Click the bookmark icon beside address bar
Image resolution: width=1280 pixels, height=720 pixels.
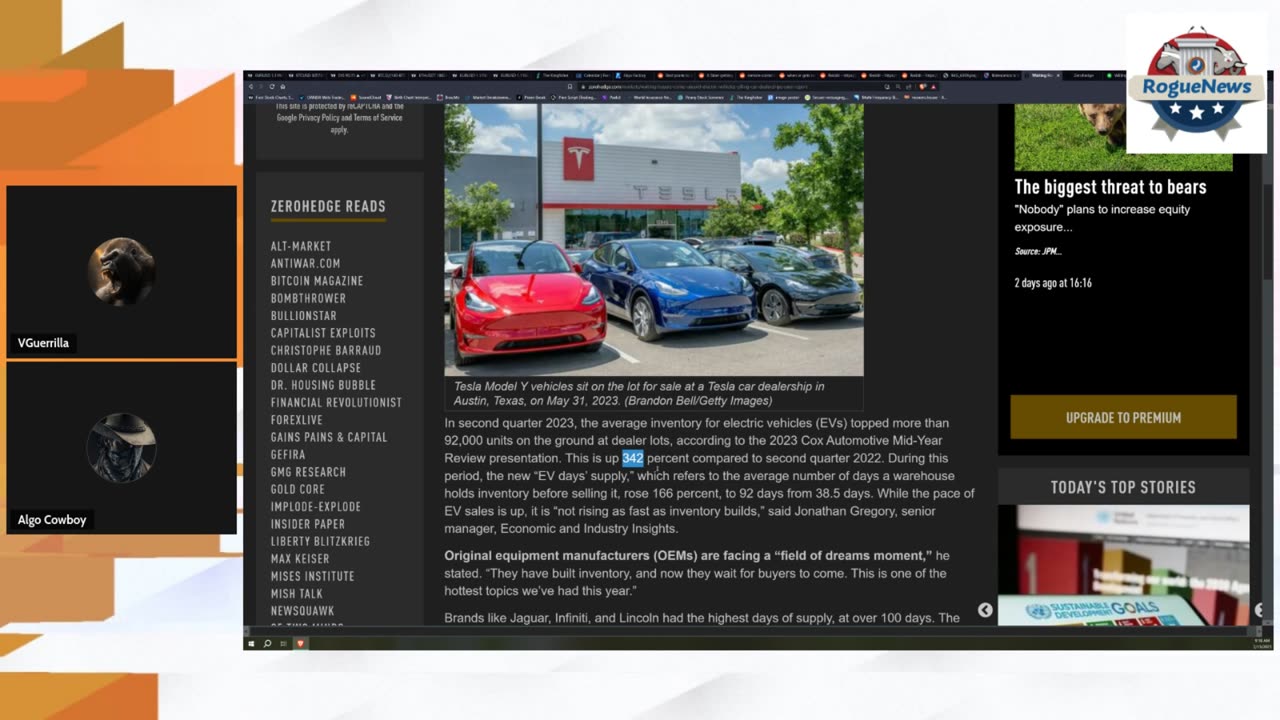(x=570, y=87)
